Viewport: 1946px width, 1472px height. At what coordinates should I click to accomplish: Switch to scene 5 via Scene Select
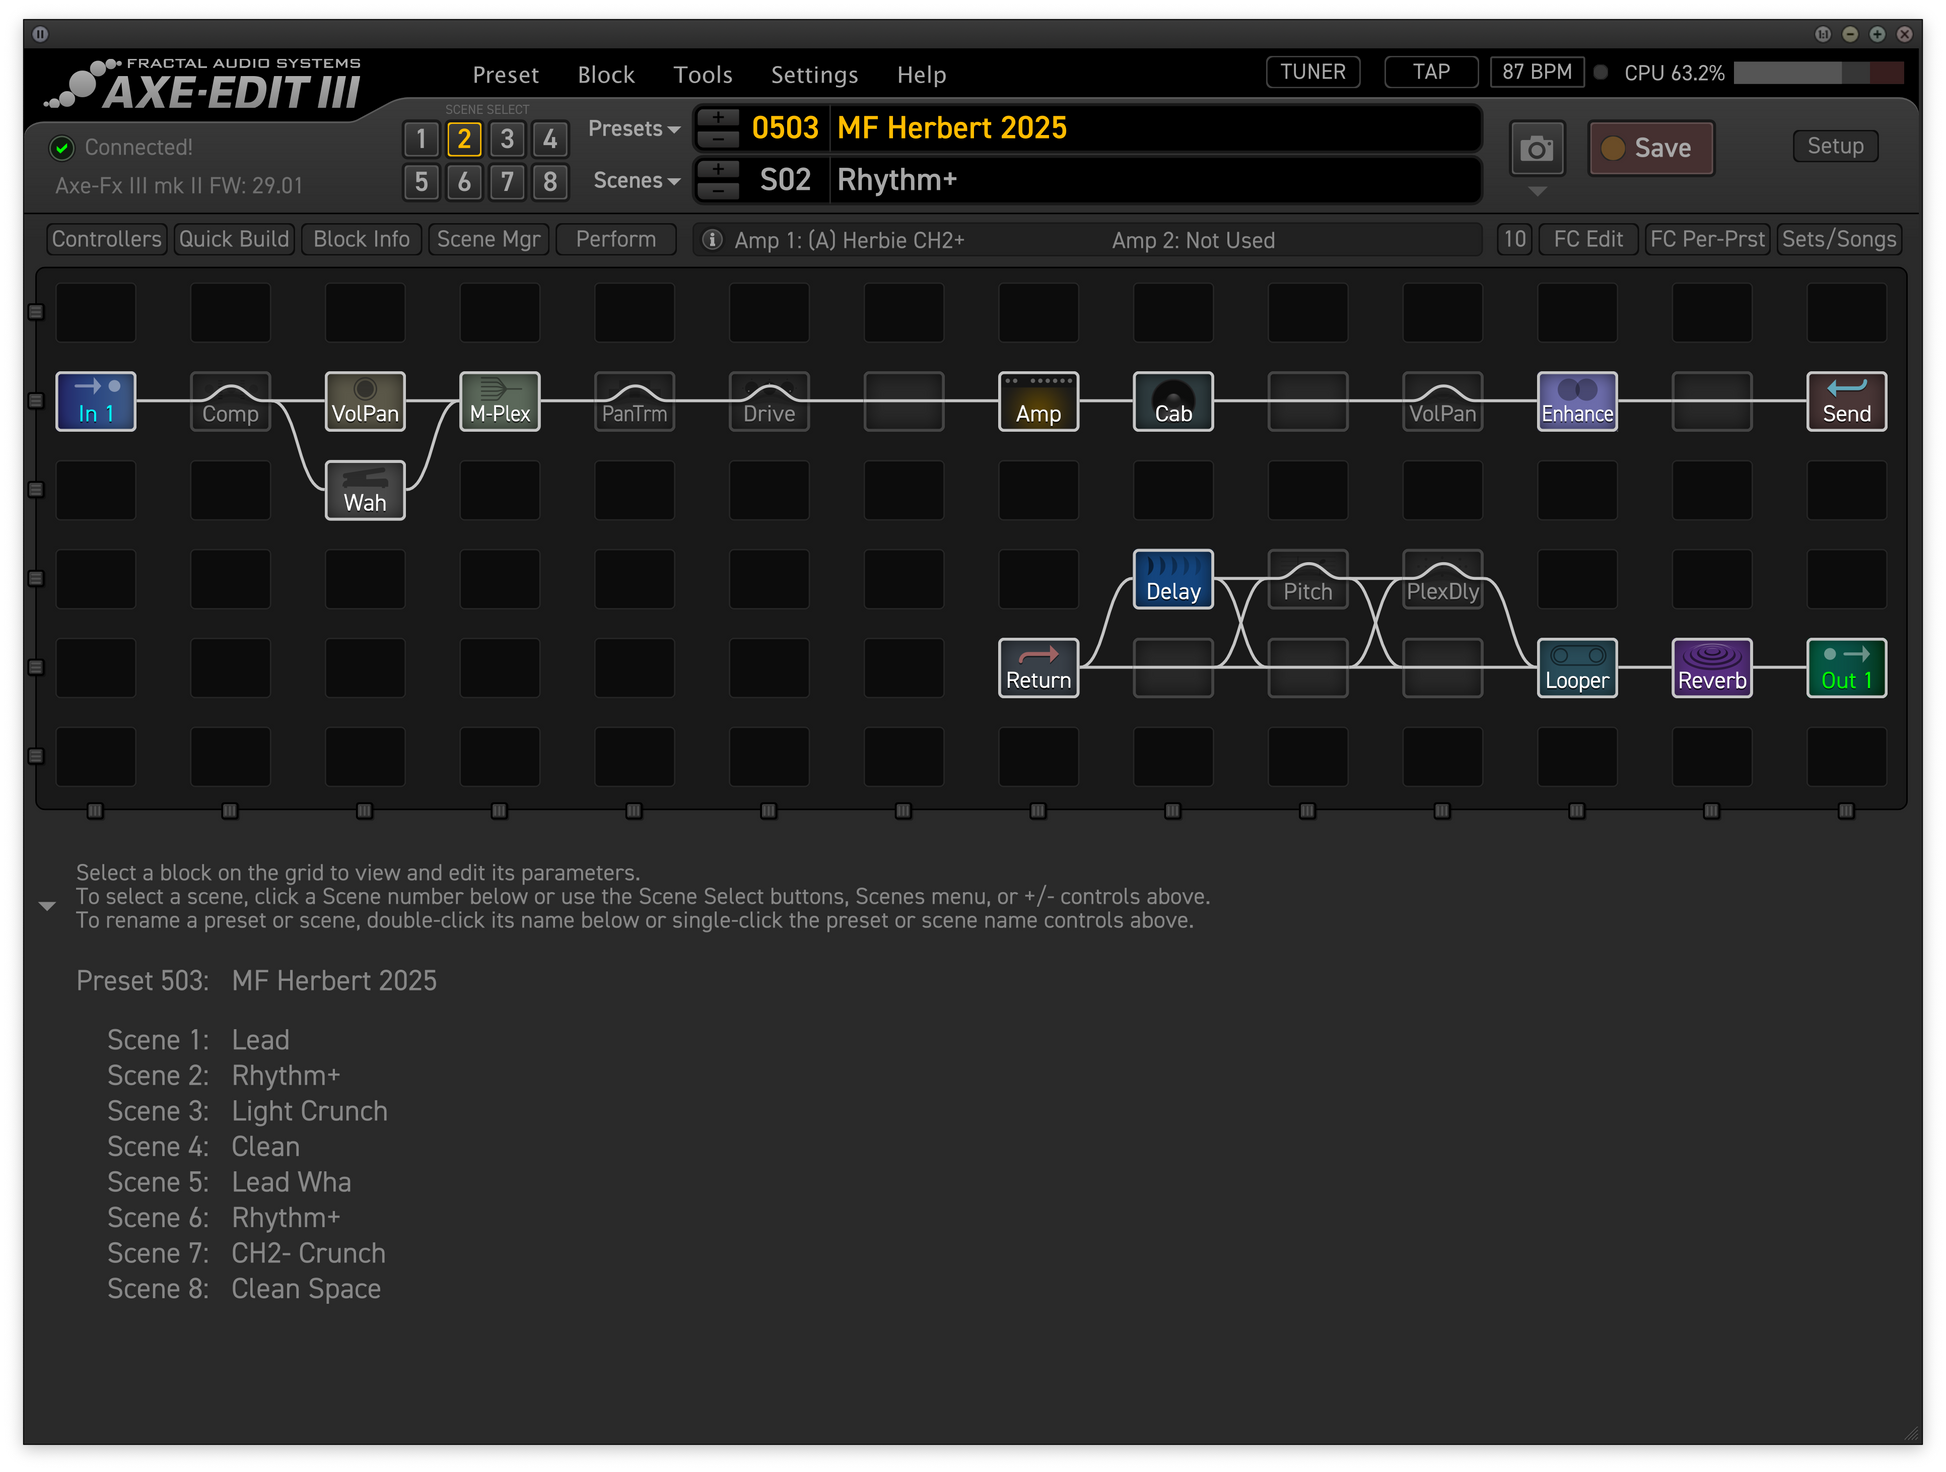(421, 182)
